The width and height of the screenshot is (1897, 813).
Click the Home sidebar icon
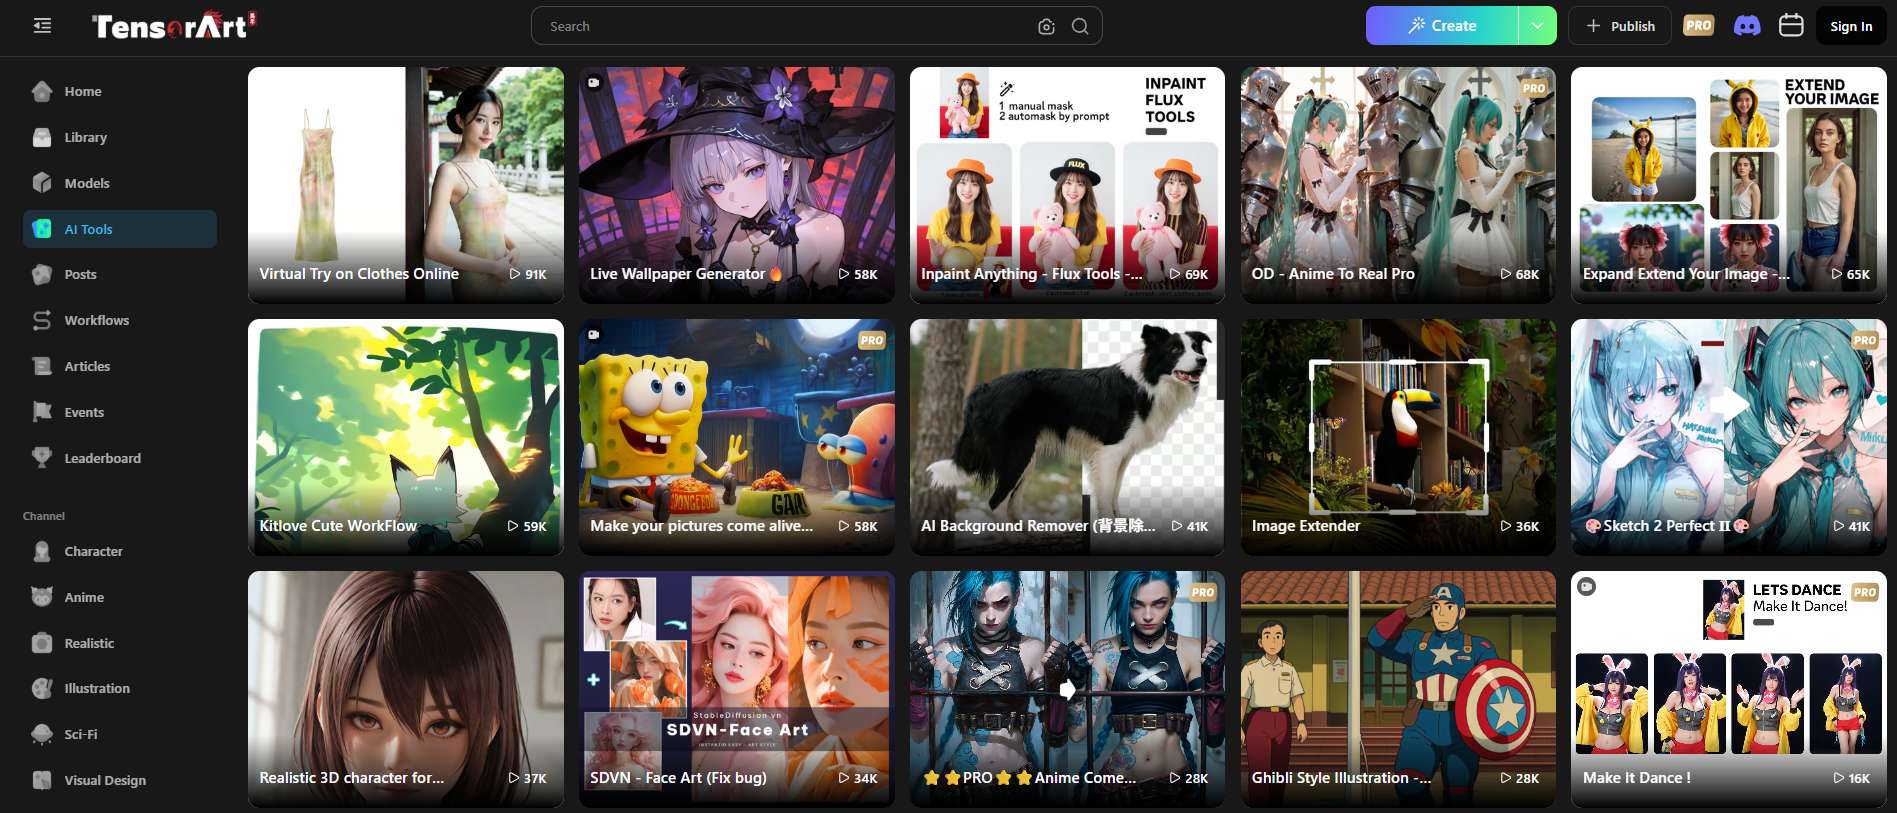[x=42, y=91]
